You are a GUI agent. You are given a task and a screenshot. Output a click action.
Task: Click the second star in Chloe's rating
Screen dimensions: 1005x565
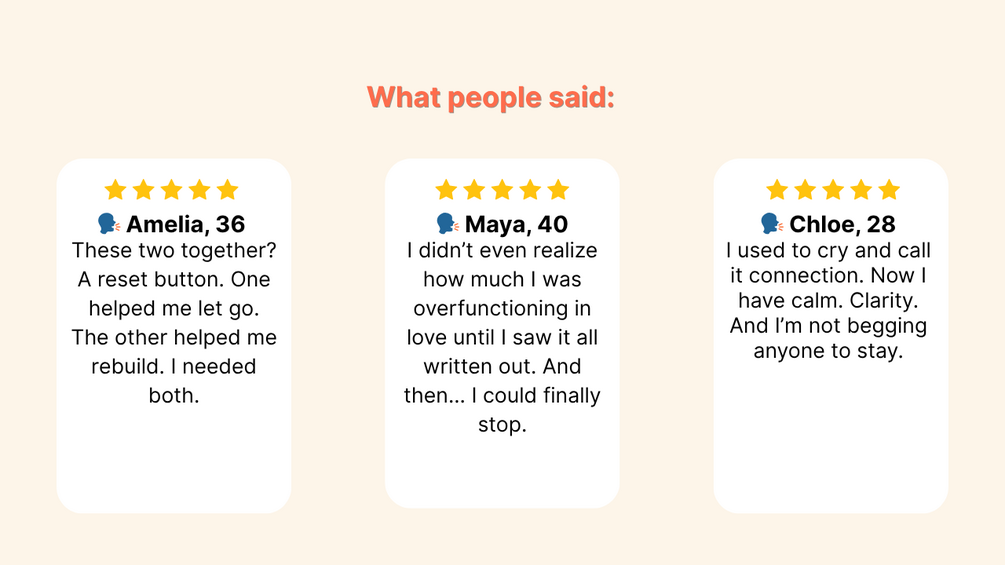805,190
